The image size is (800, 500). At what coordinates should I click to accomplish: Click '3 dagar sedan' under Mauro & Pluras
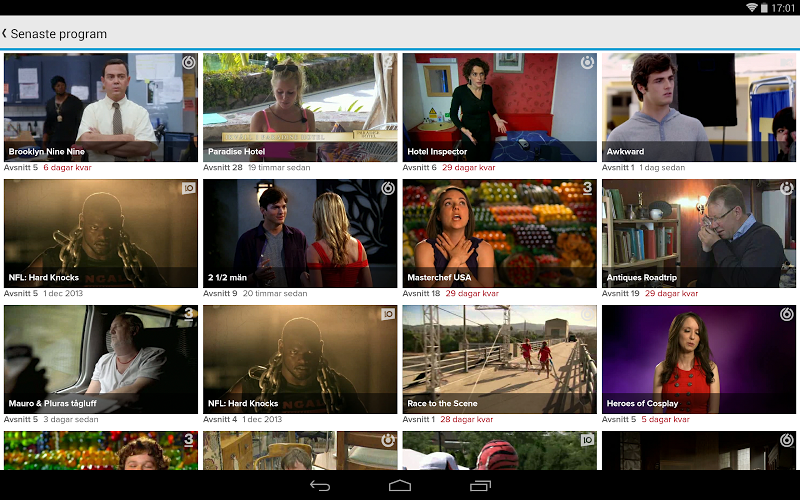pos(71,419)
